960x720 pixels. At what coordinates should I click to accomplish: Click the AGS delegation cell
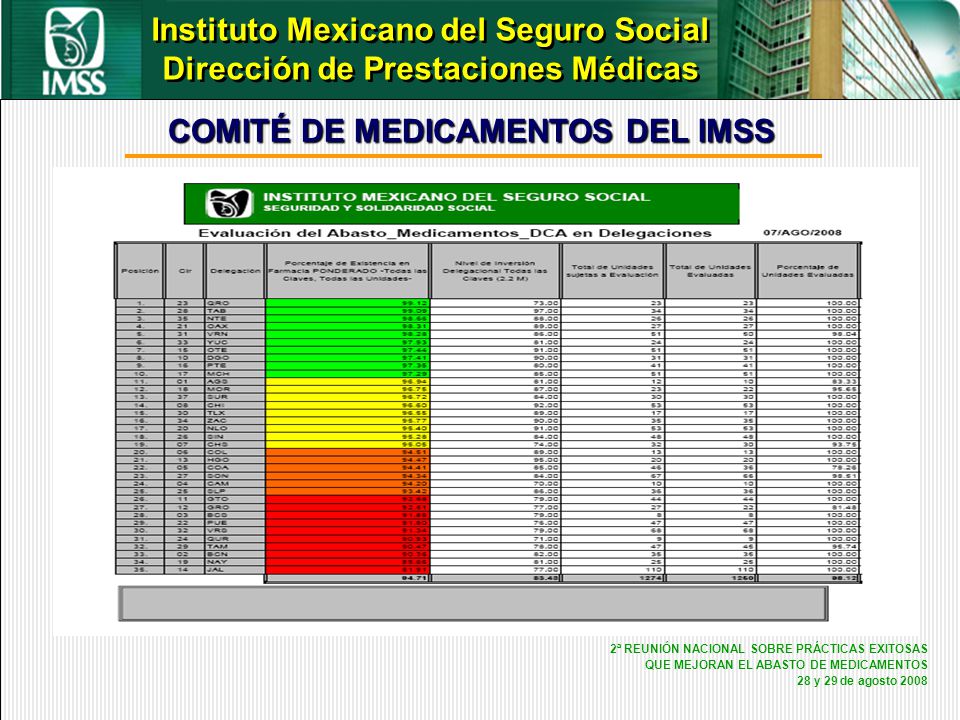click(x=235, y=381)
